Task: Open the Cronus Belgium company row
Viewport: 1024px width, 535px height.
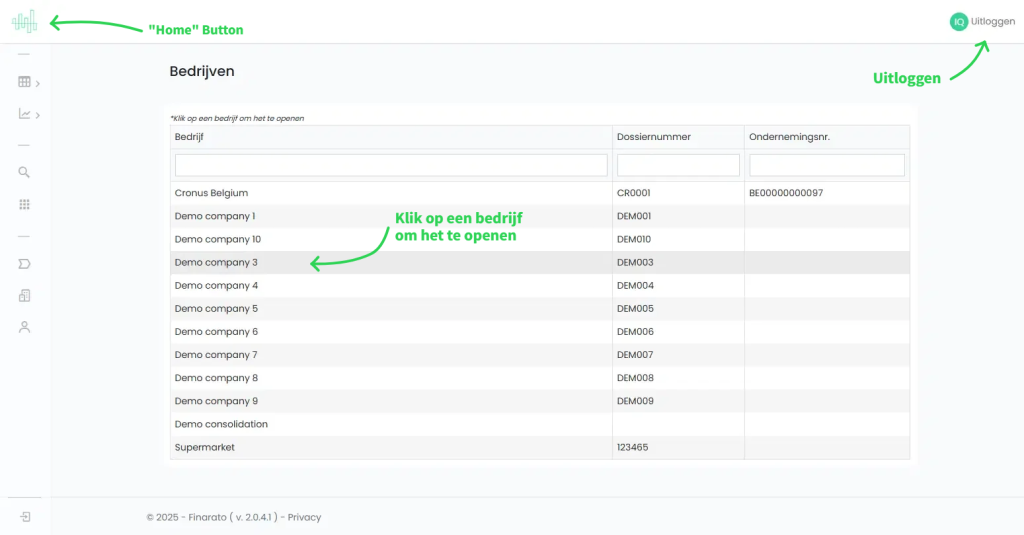Action: pos(211,193)
